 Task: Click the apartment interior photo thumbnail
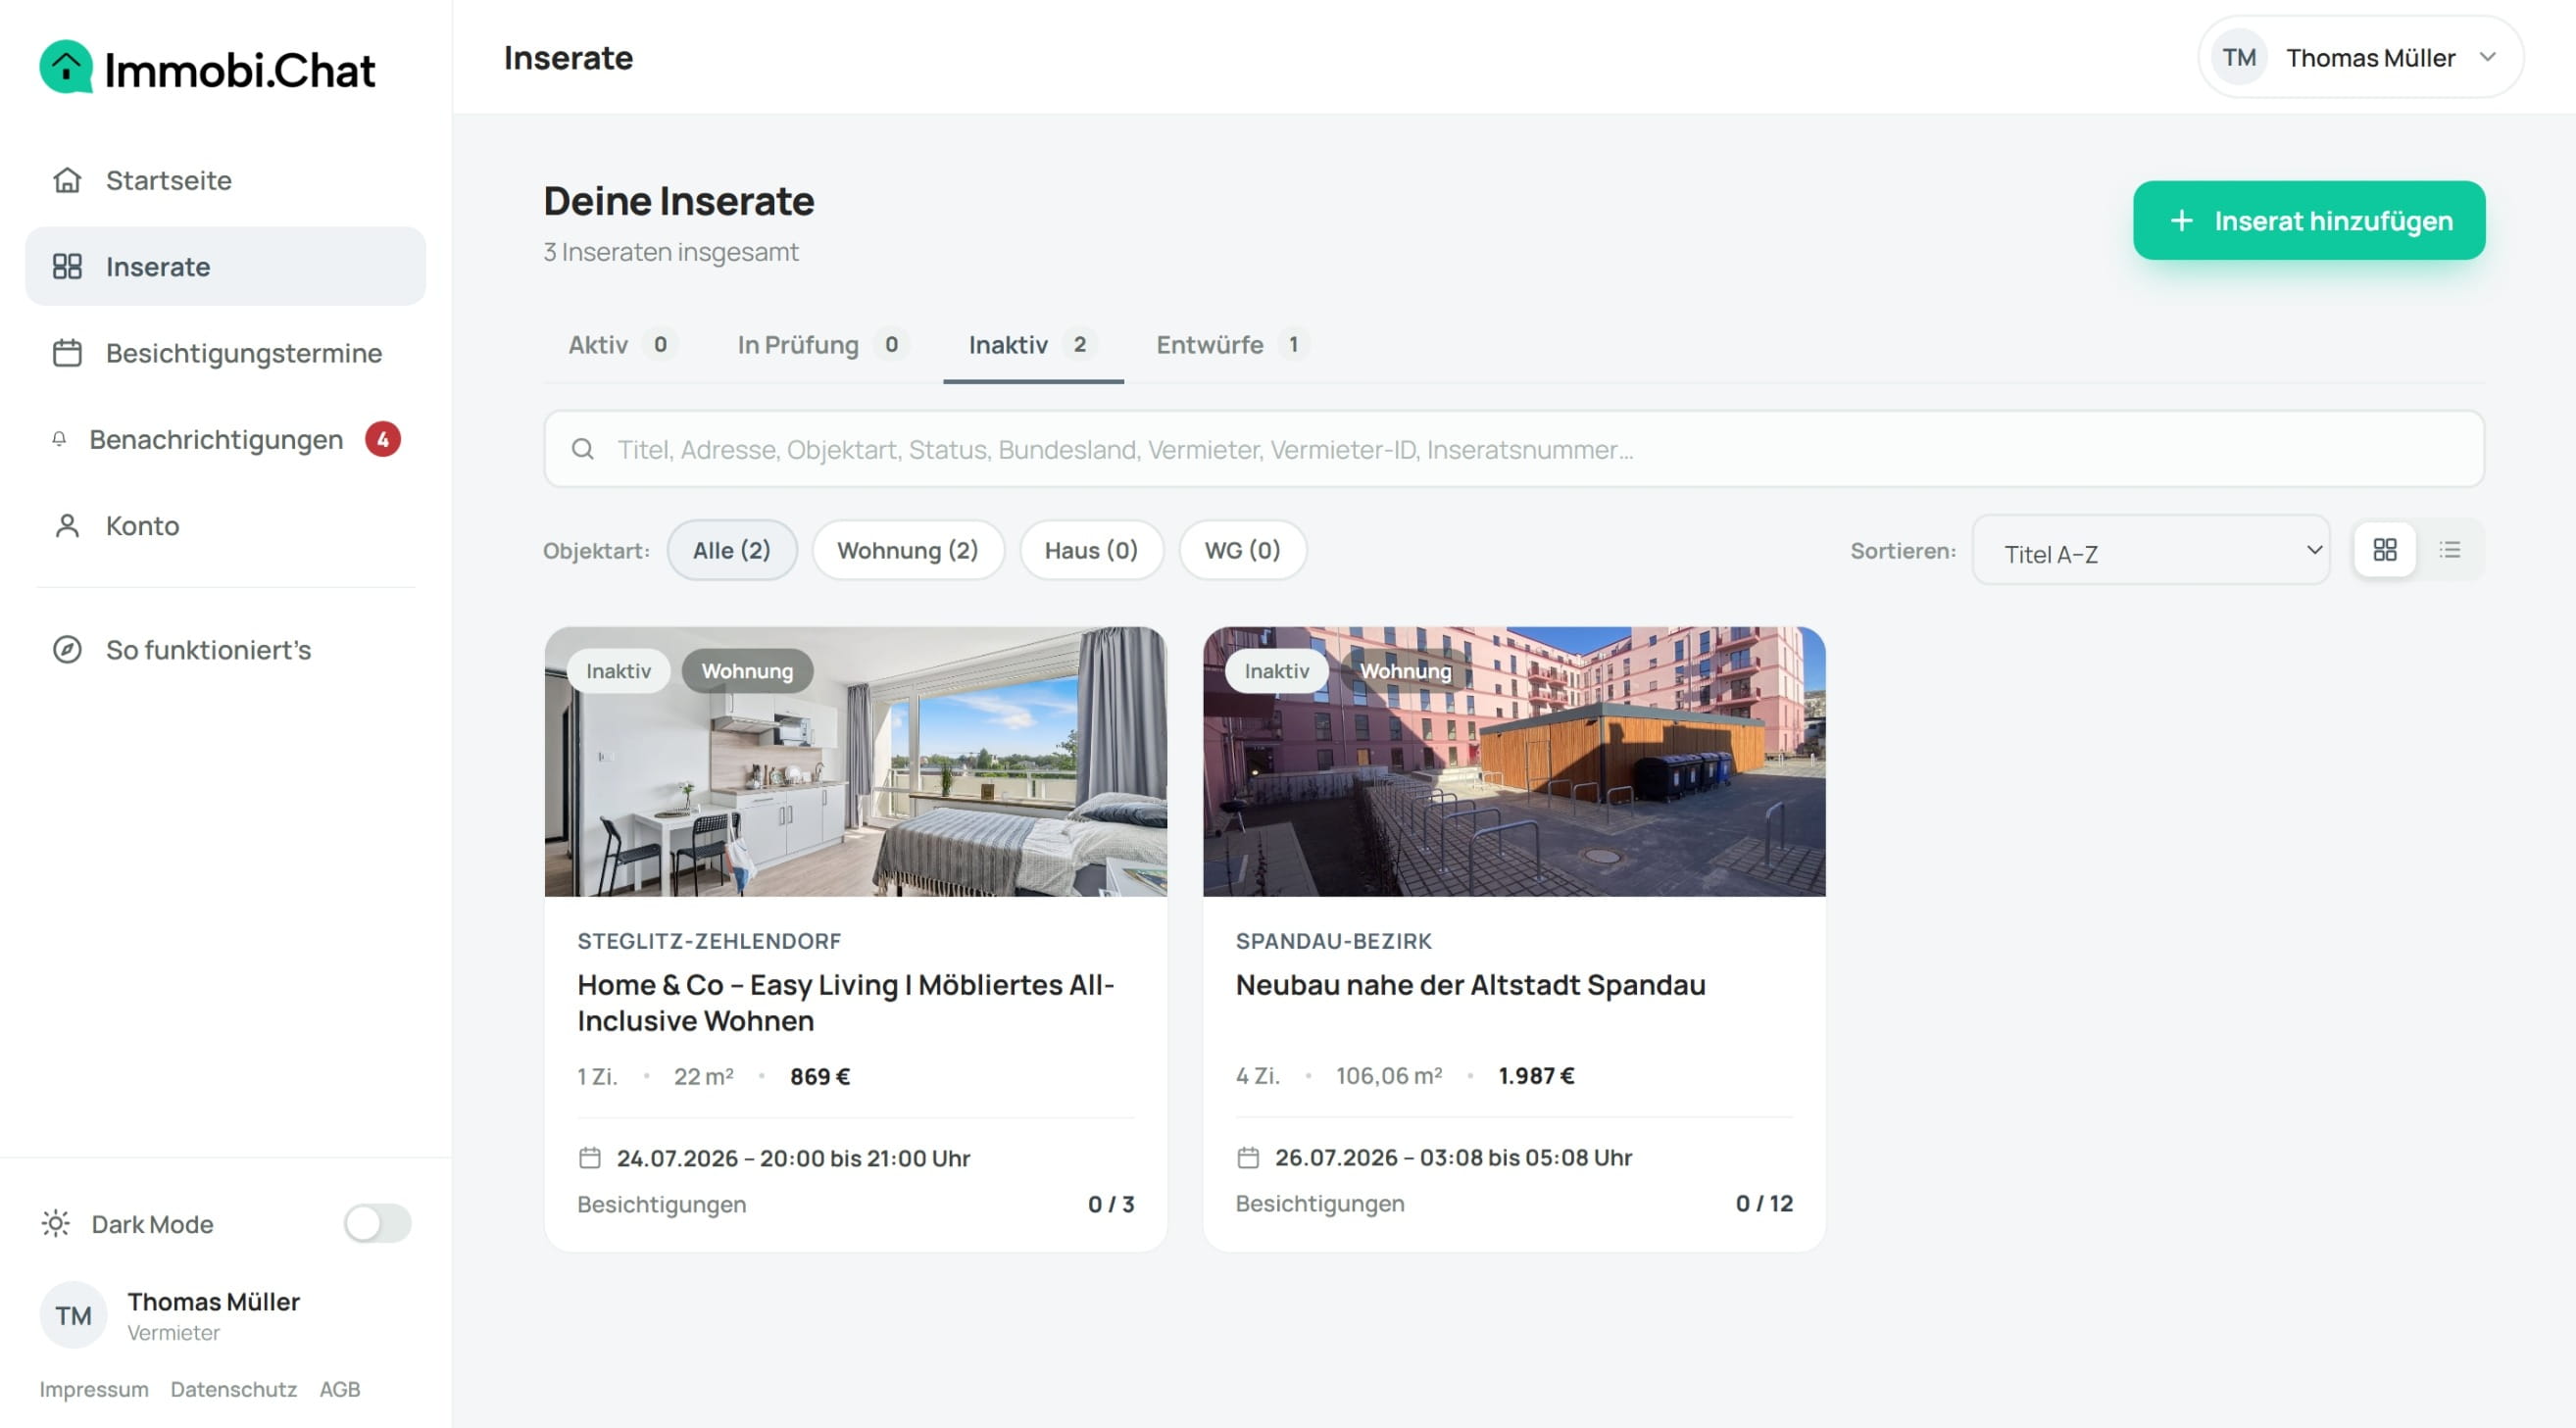pyautogui.click(x=855, y=761)
